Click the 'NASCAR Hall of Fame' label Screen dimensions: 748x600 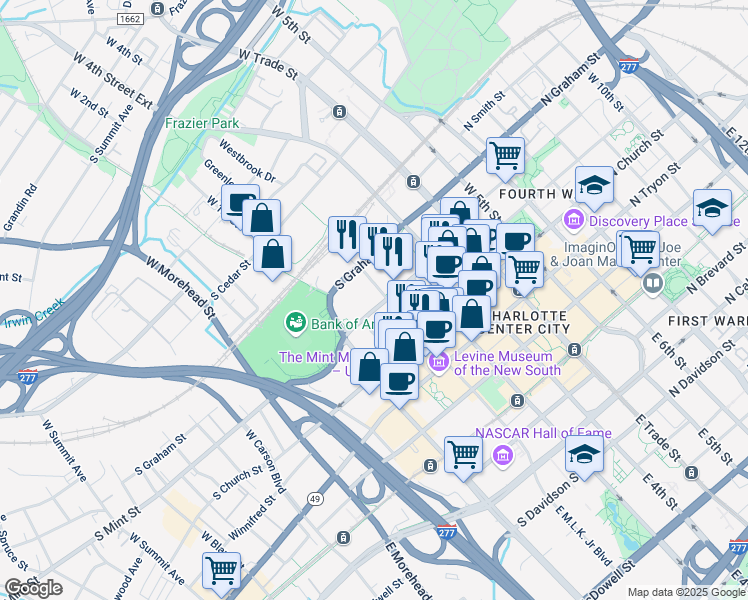coord(543,433)
